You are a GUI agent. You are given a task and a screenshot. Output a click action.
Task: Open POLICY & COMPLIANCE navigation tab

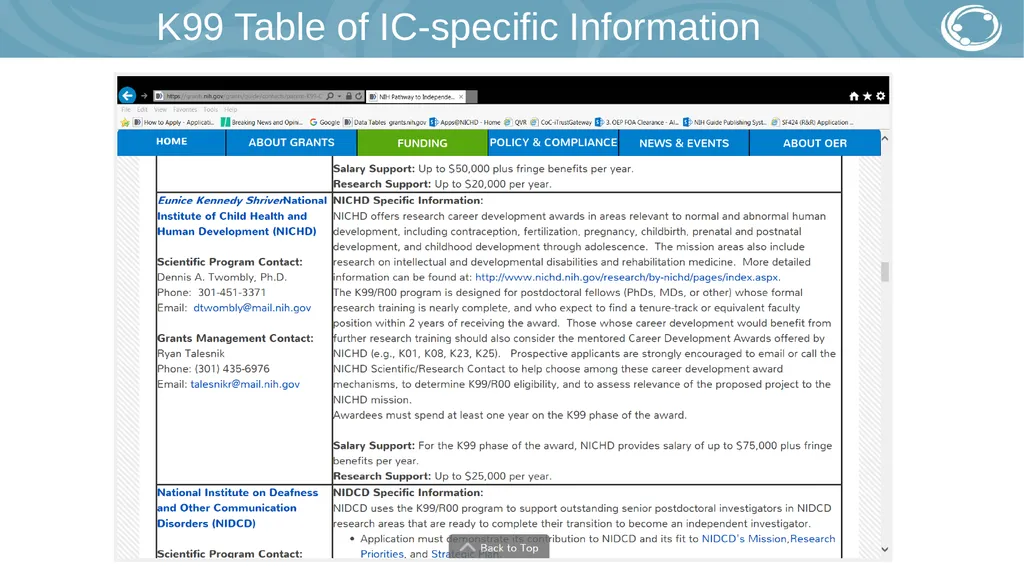tap(553, 142)
